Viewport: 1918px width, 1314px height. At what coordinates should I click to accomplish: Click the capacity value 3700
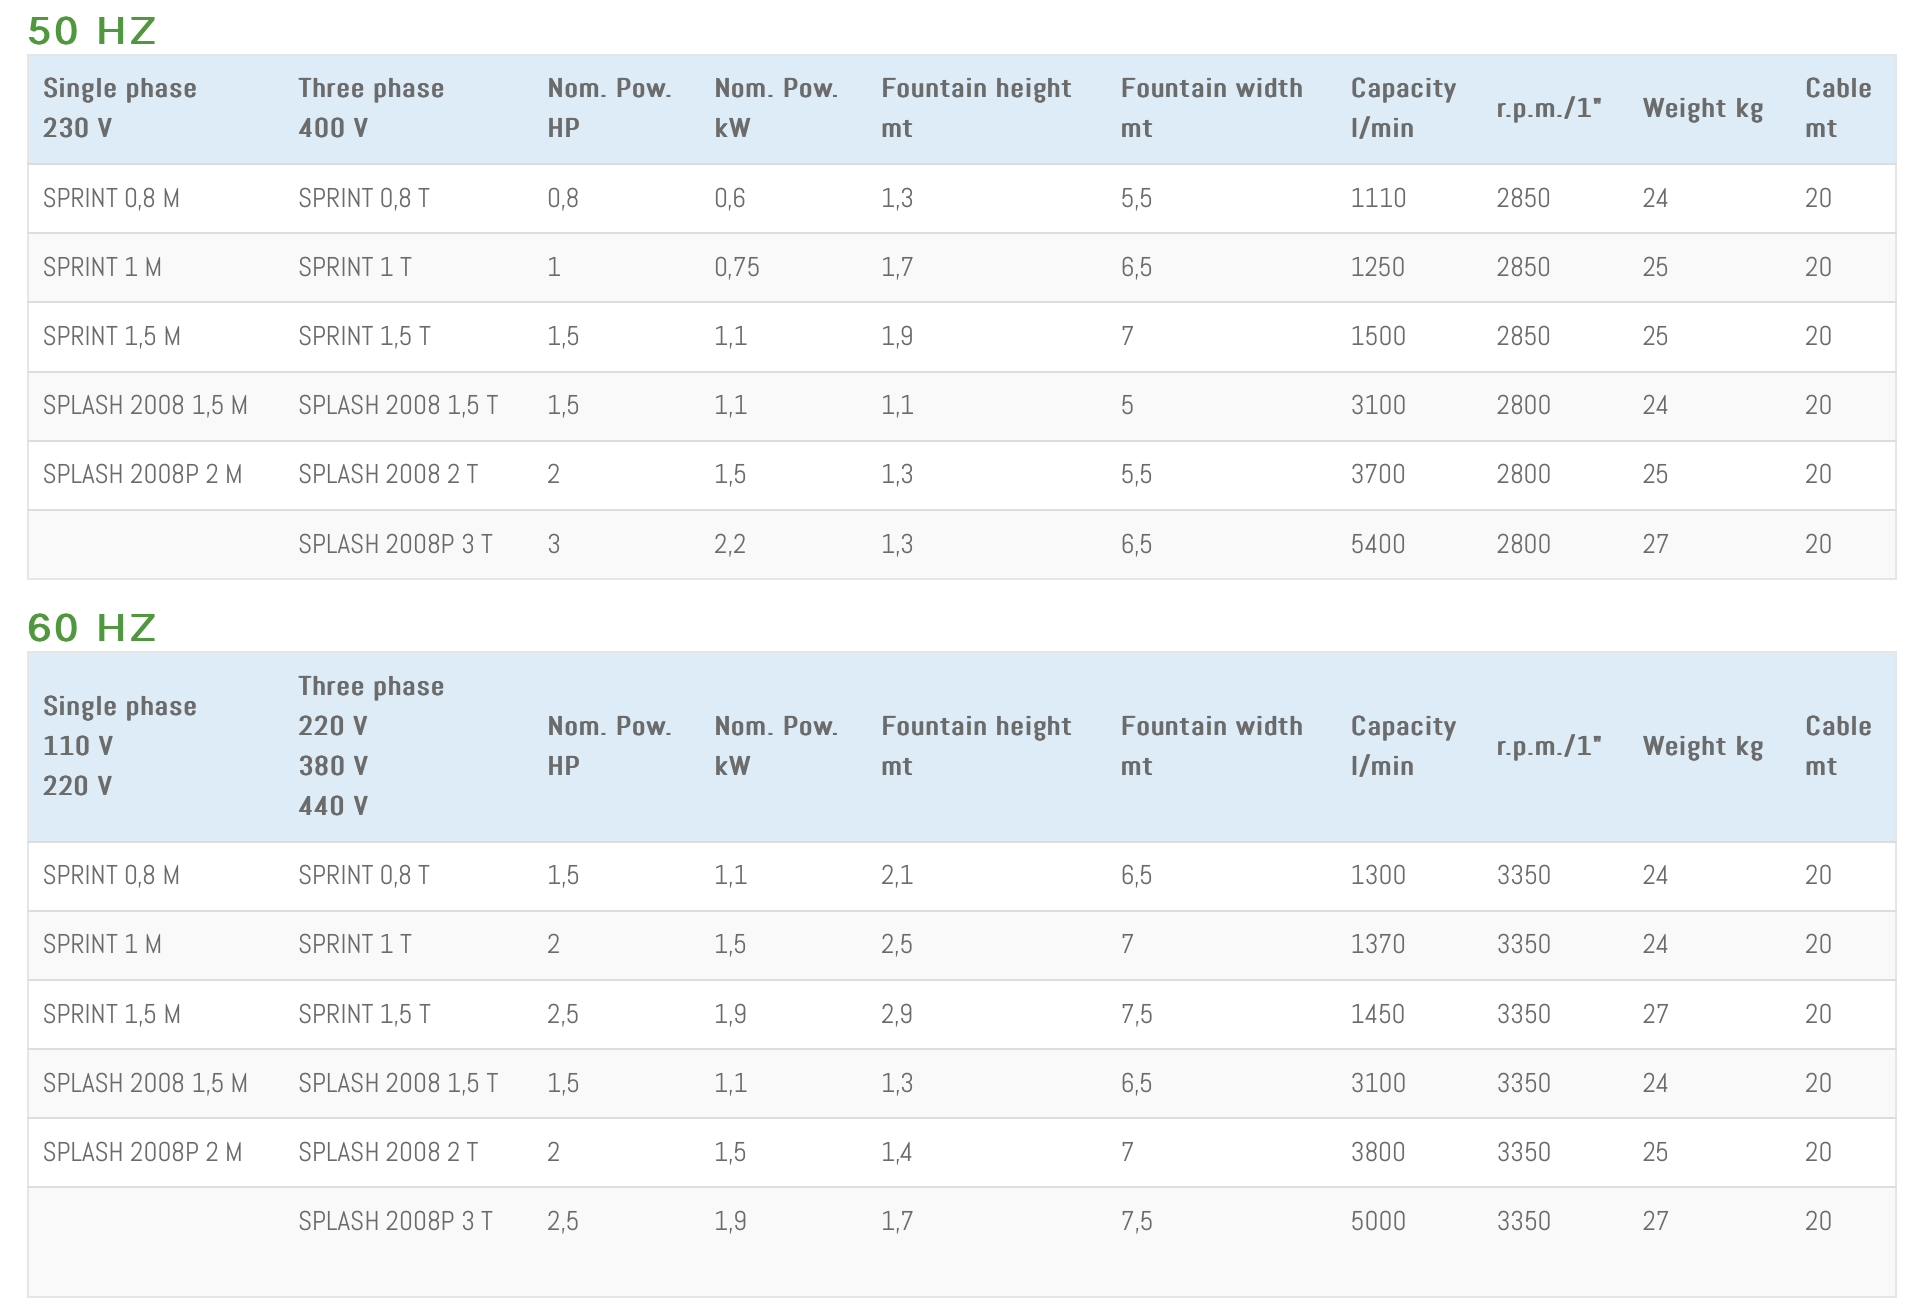1377,475
